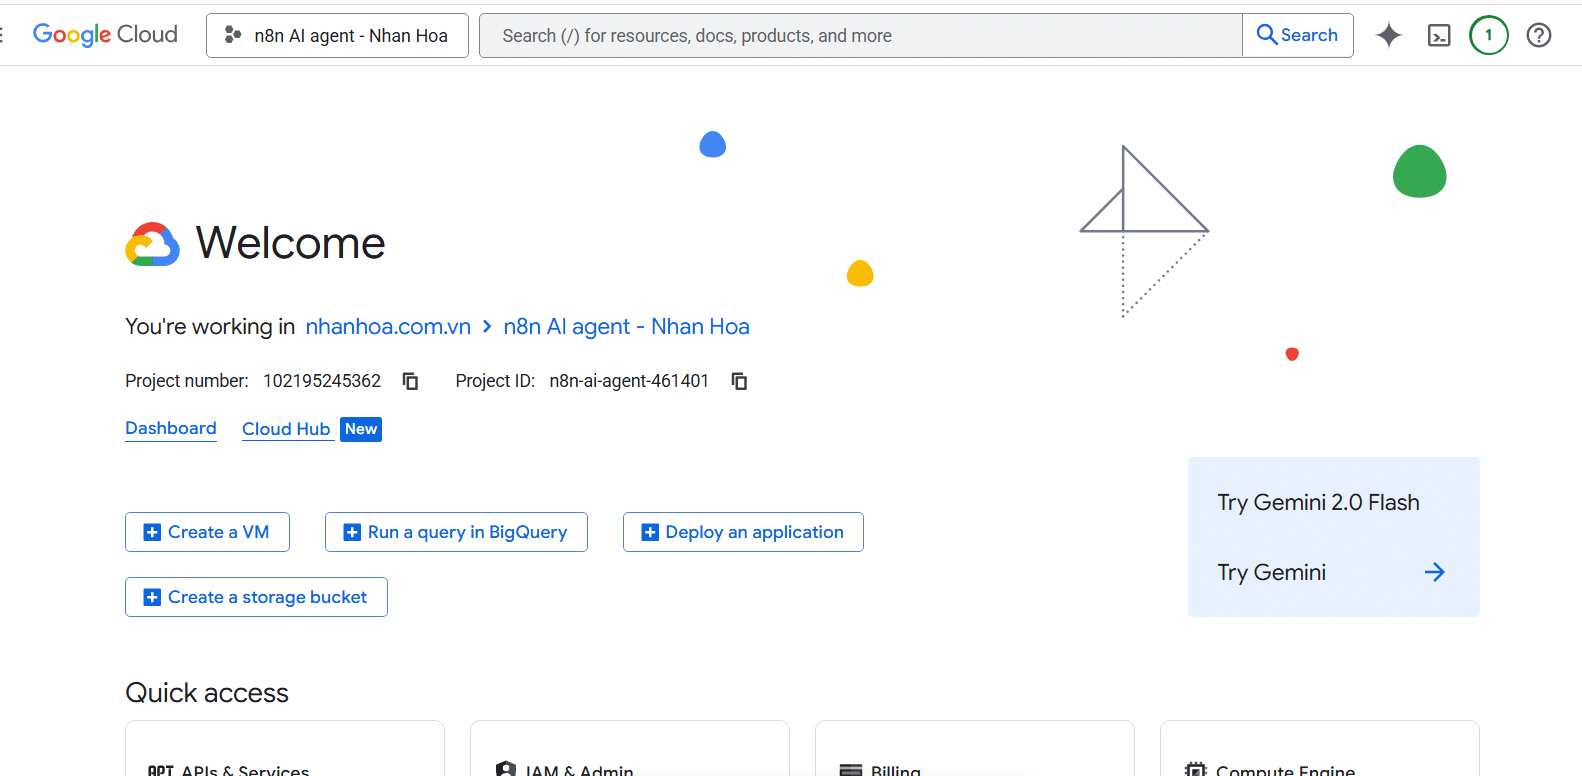Click the Quick access heading

(207, 693)
